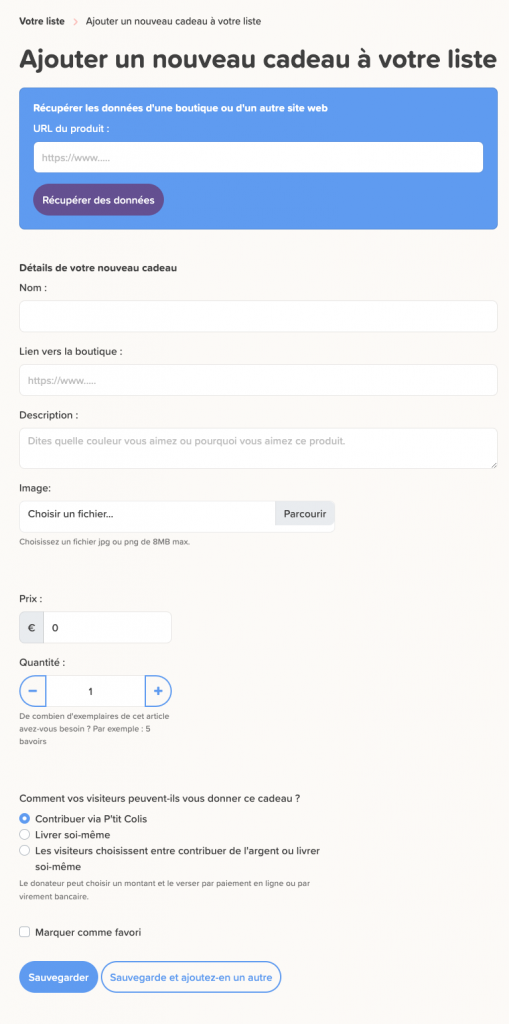Focus the URL du produit field
This screenshot has width=509, height=1024.
[x=258, y=157]
